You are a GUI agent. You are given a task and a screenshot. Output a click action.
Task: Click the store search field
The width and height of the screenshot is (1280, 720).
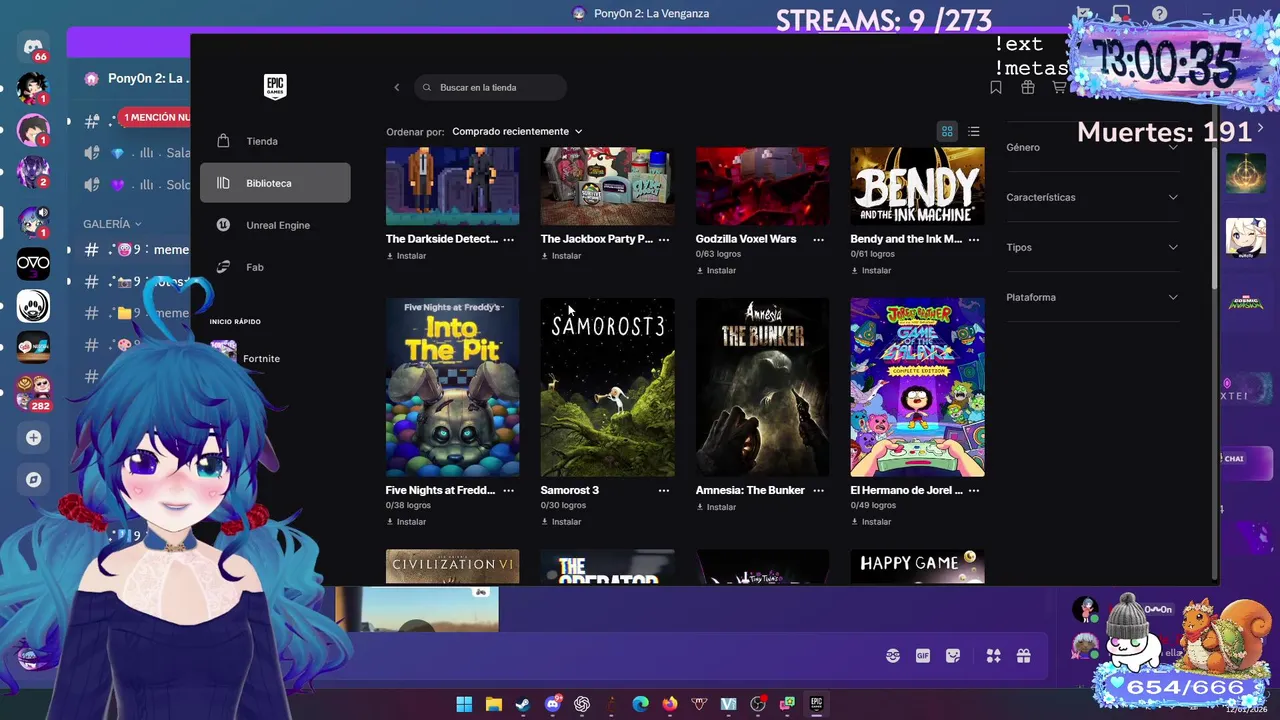(x=491, y=87)
